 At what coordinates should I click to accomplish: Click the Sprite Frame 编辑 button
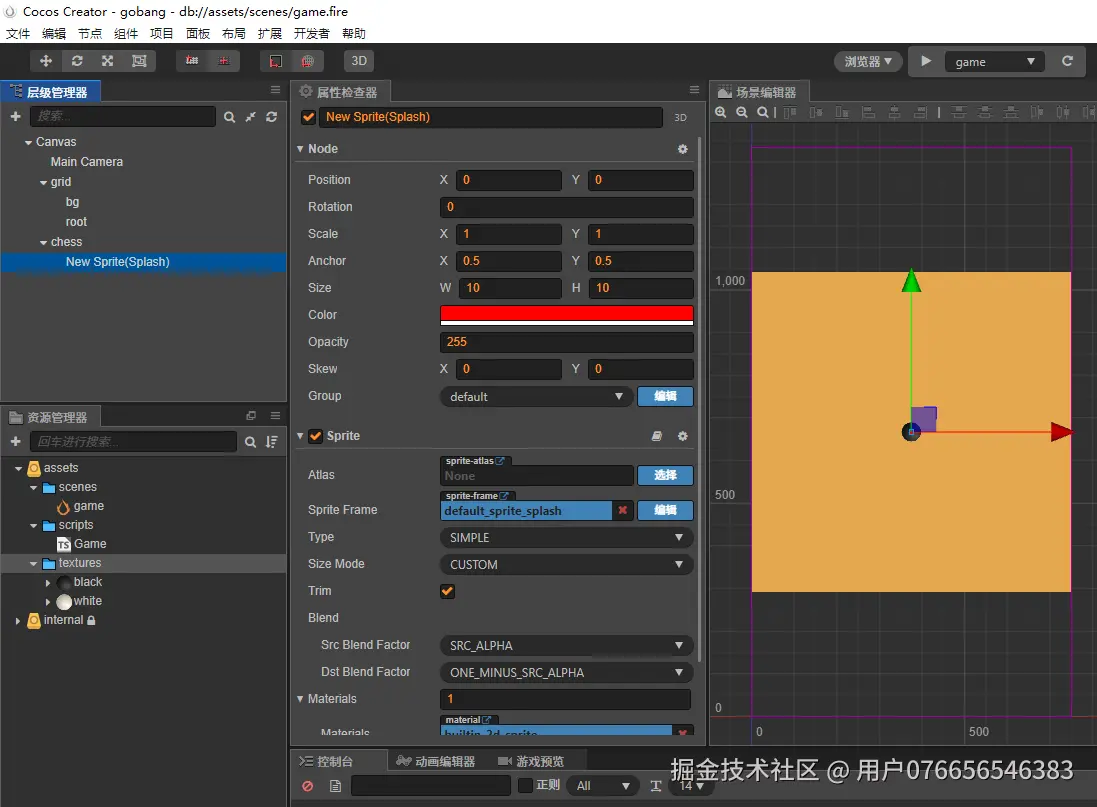pyautogui.click(x=665, y=510)
